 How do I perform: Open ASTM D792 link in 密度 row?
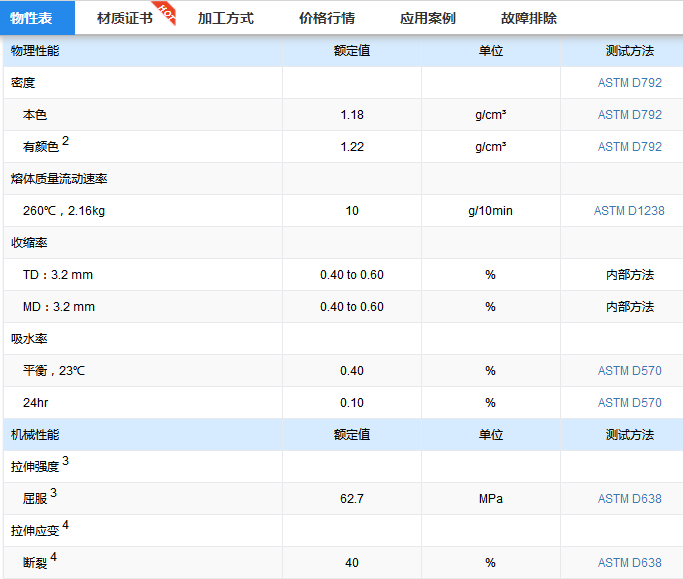pyautogui.click(x=629, y=83)
